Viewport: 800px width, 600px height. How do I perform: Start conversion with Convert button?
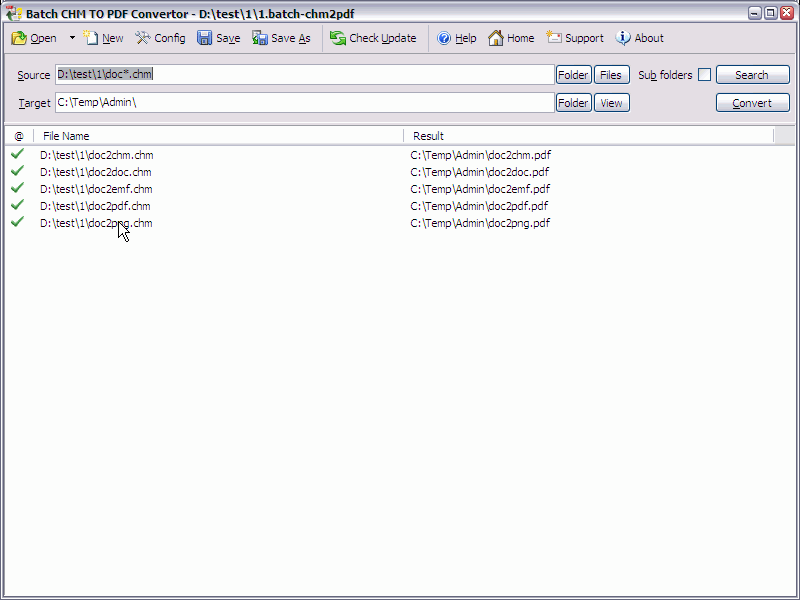(x=753, y=103)
